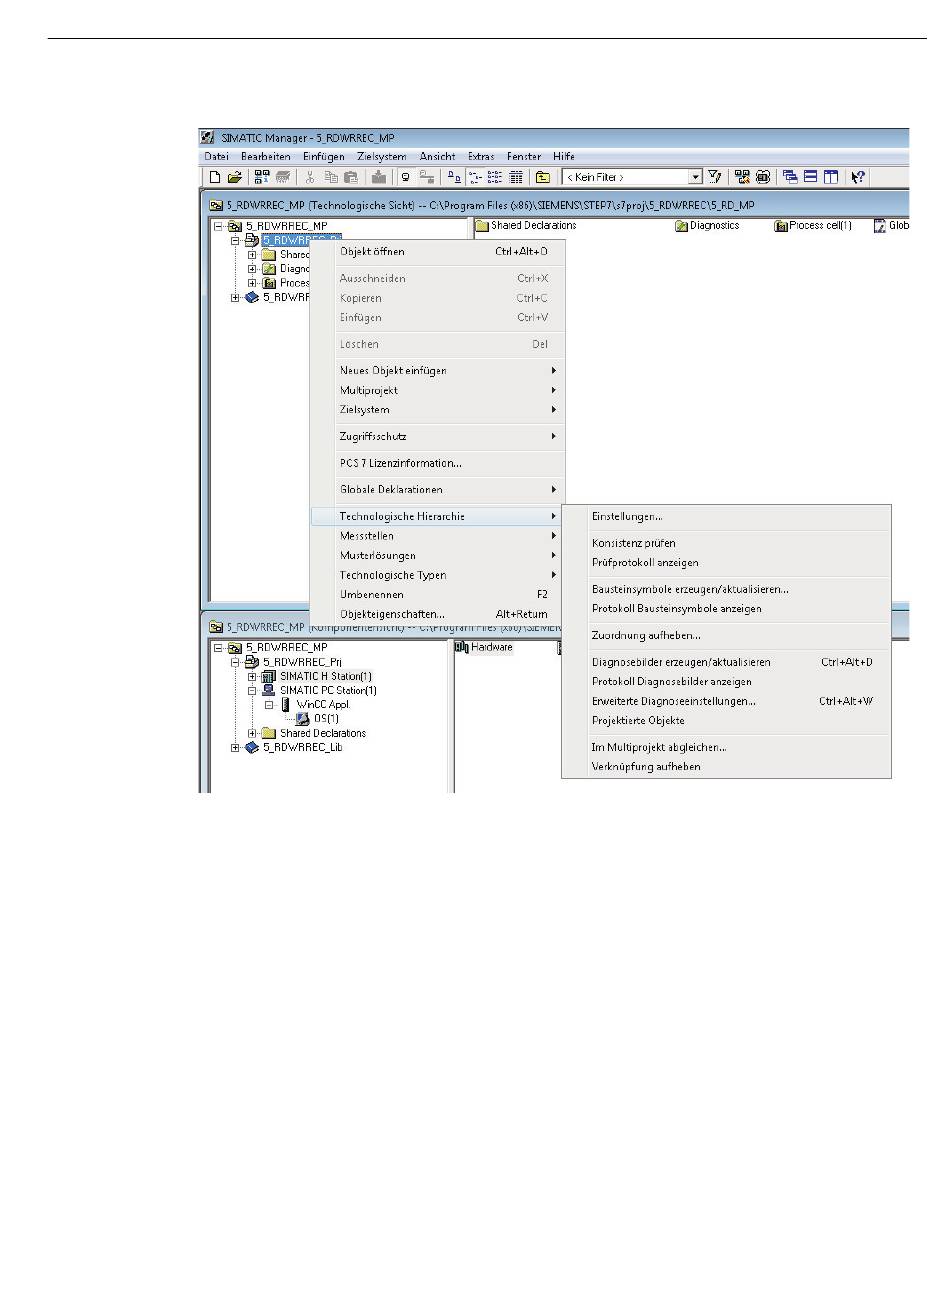
Task: Open the Multiprojekt submenu
Action: (438, 390)
